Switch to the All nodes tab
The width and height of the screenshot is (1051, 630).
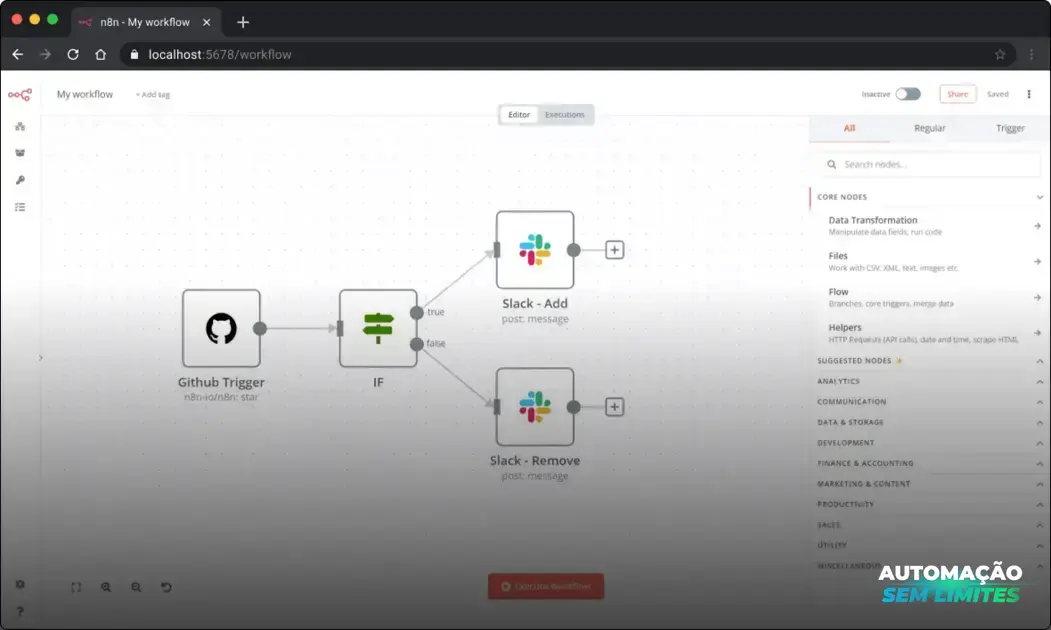click(x=849, y=128)
